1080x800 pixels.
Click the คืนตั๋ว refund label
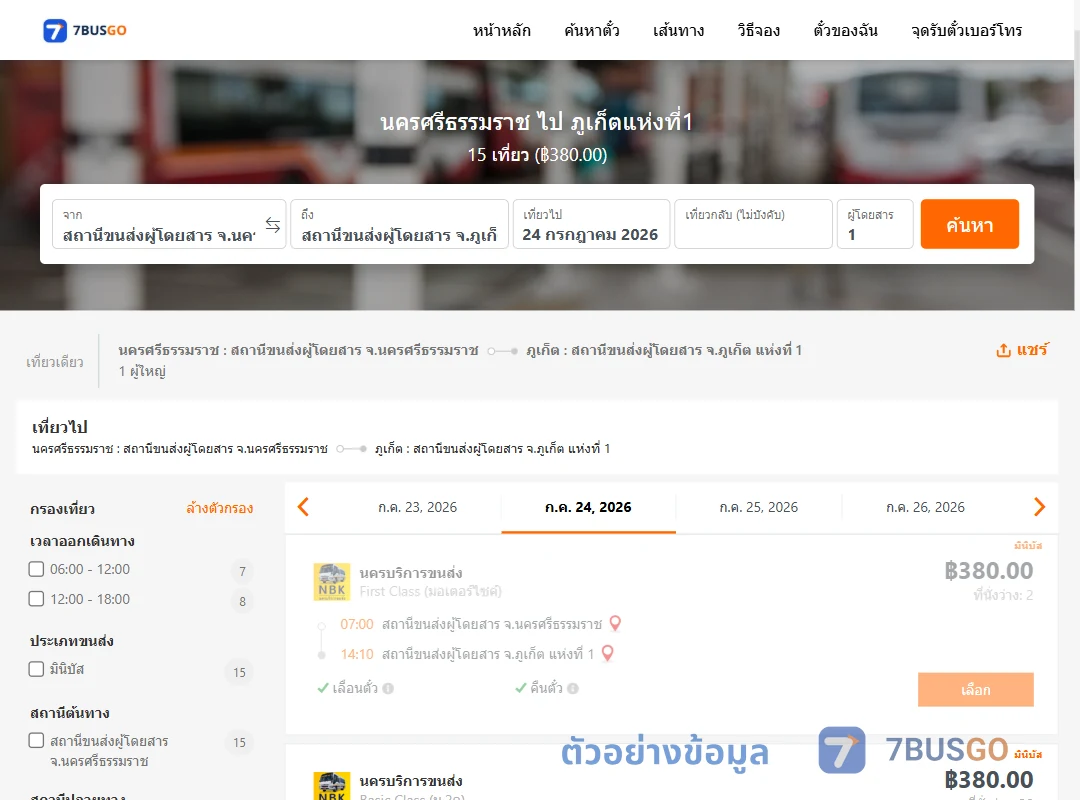click(546, 688)
